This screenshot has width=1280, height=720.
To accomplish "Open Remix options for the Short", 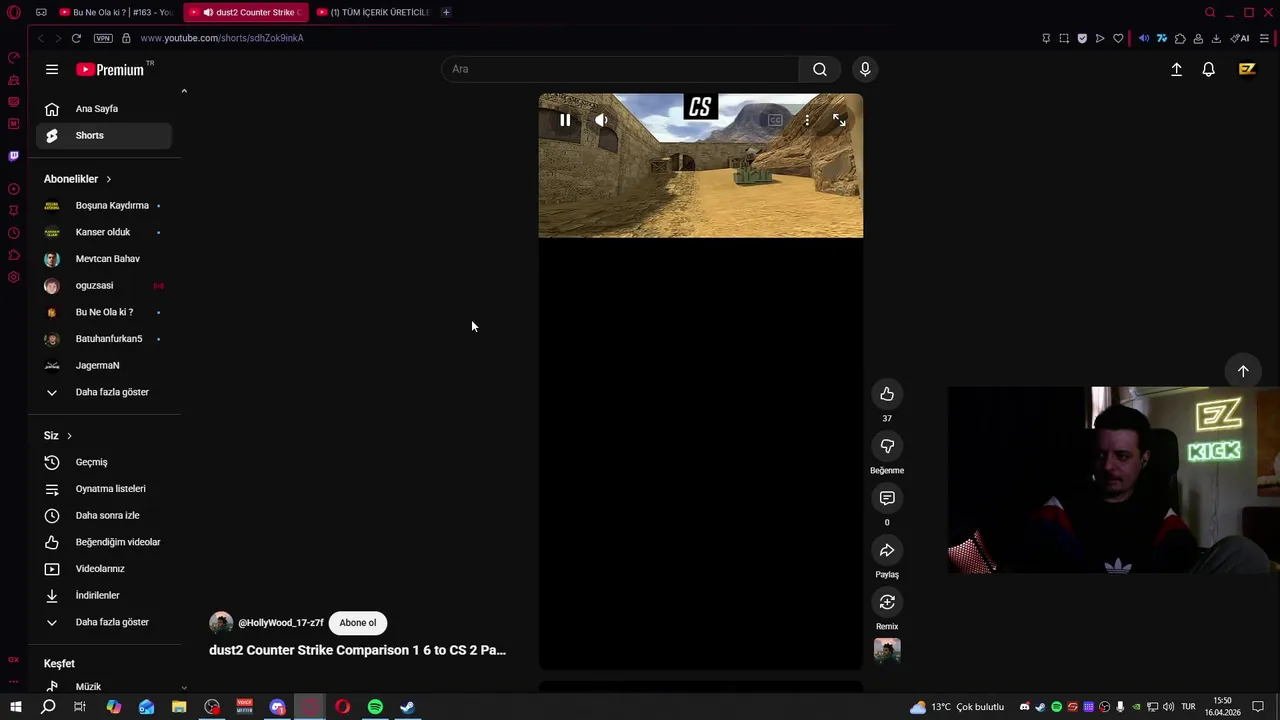I will click(887, 602).
